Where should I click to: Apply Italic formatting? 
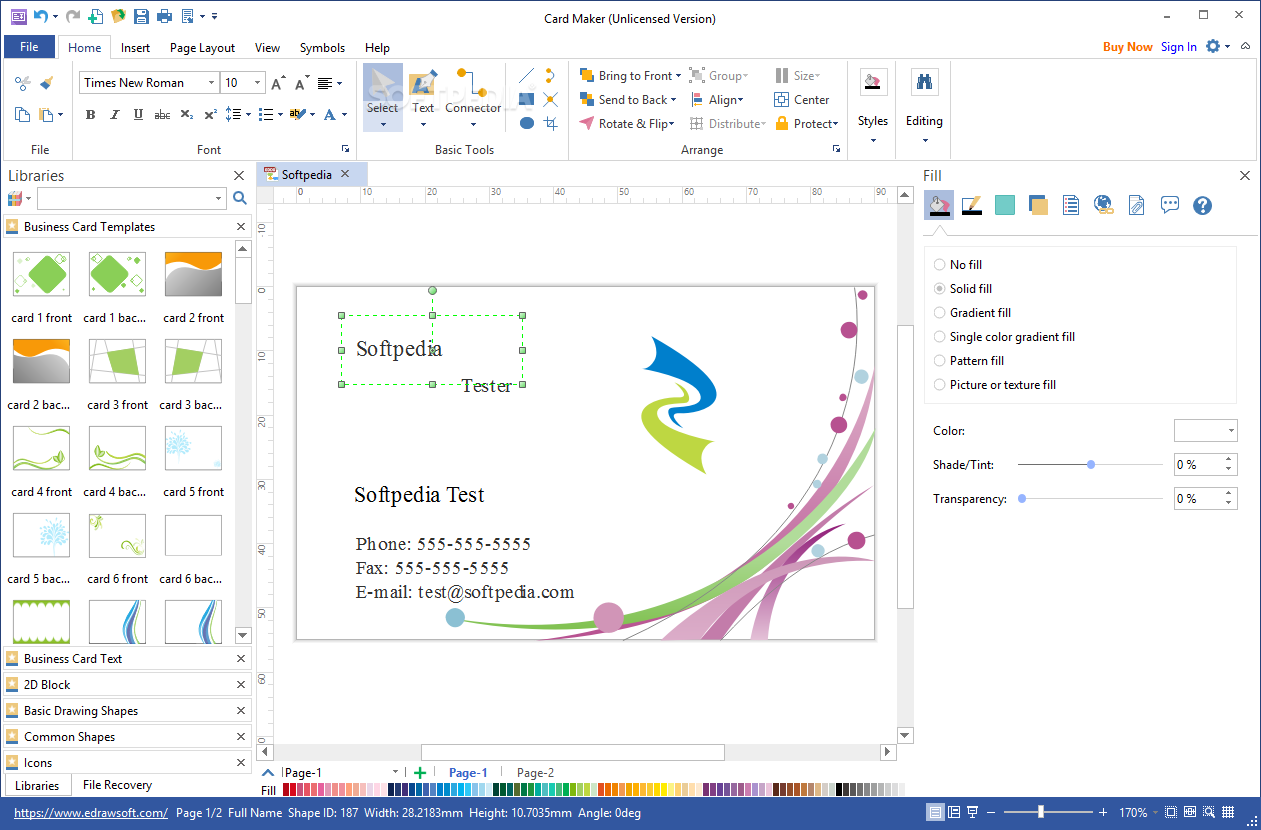(x=113, y=115)
